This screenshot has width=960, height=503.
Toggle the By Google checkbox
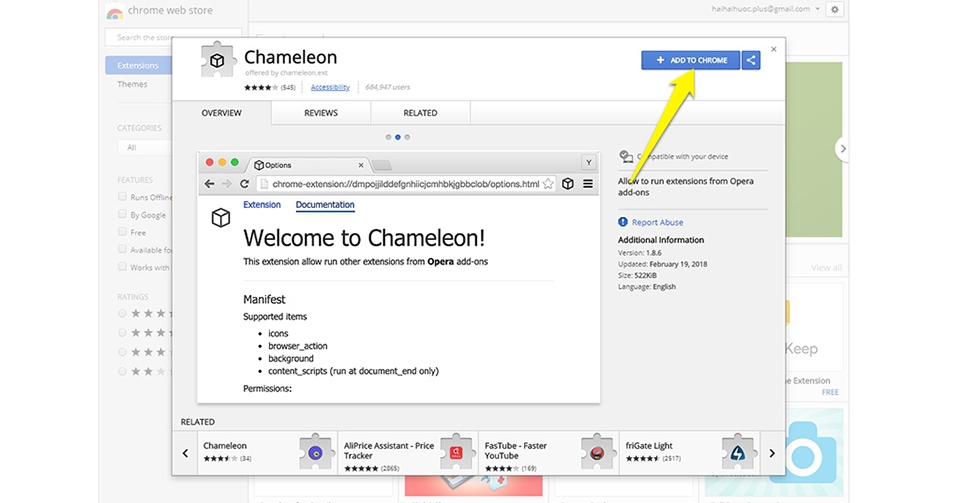(x=122, y=214)
